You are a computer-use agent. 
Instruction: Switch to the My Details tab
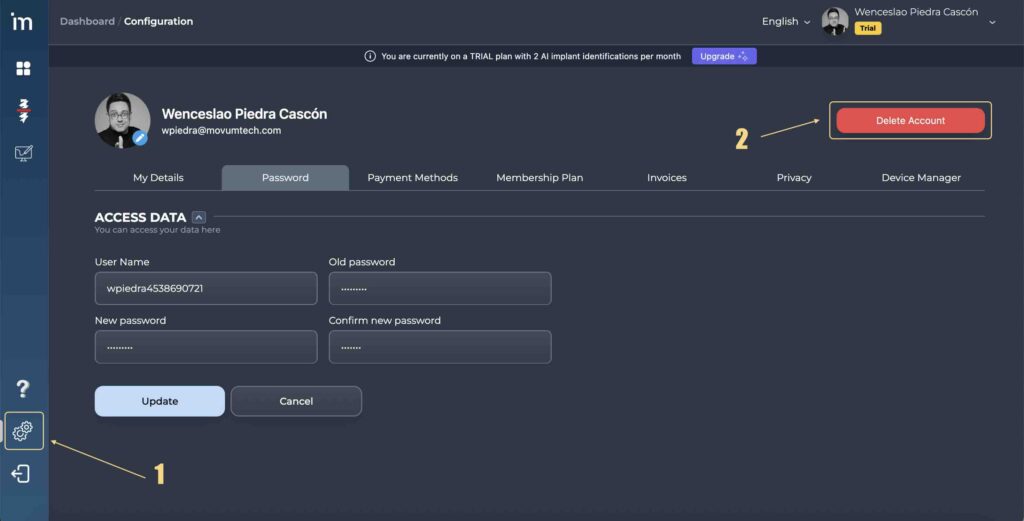[158, 178]
